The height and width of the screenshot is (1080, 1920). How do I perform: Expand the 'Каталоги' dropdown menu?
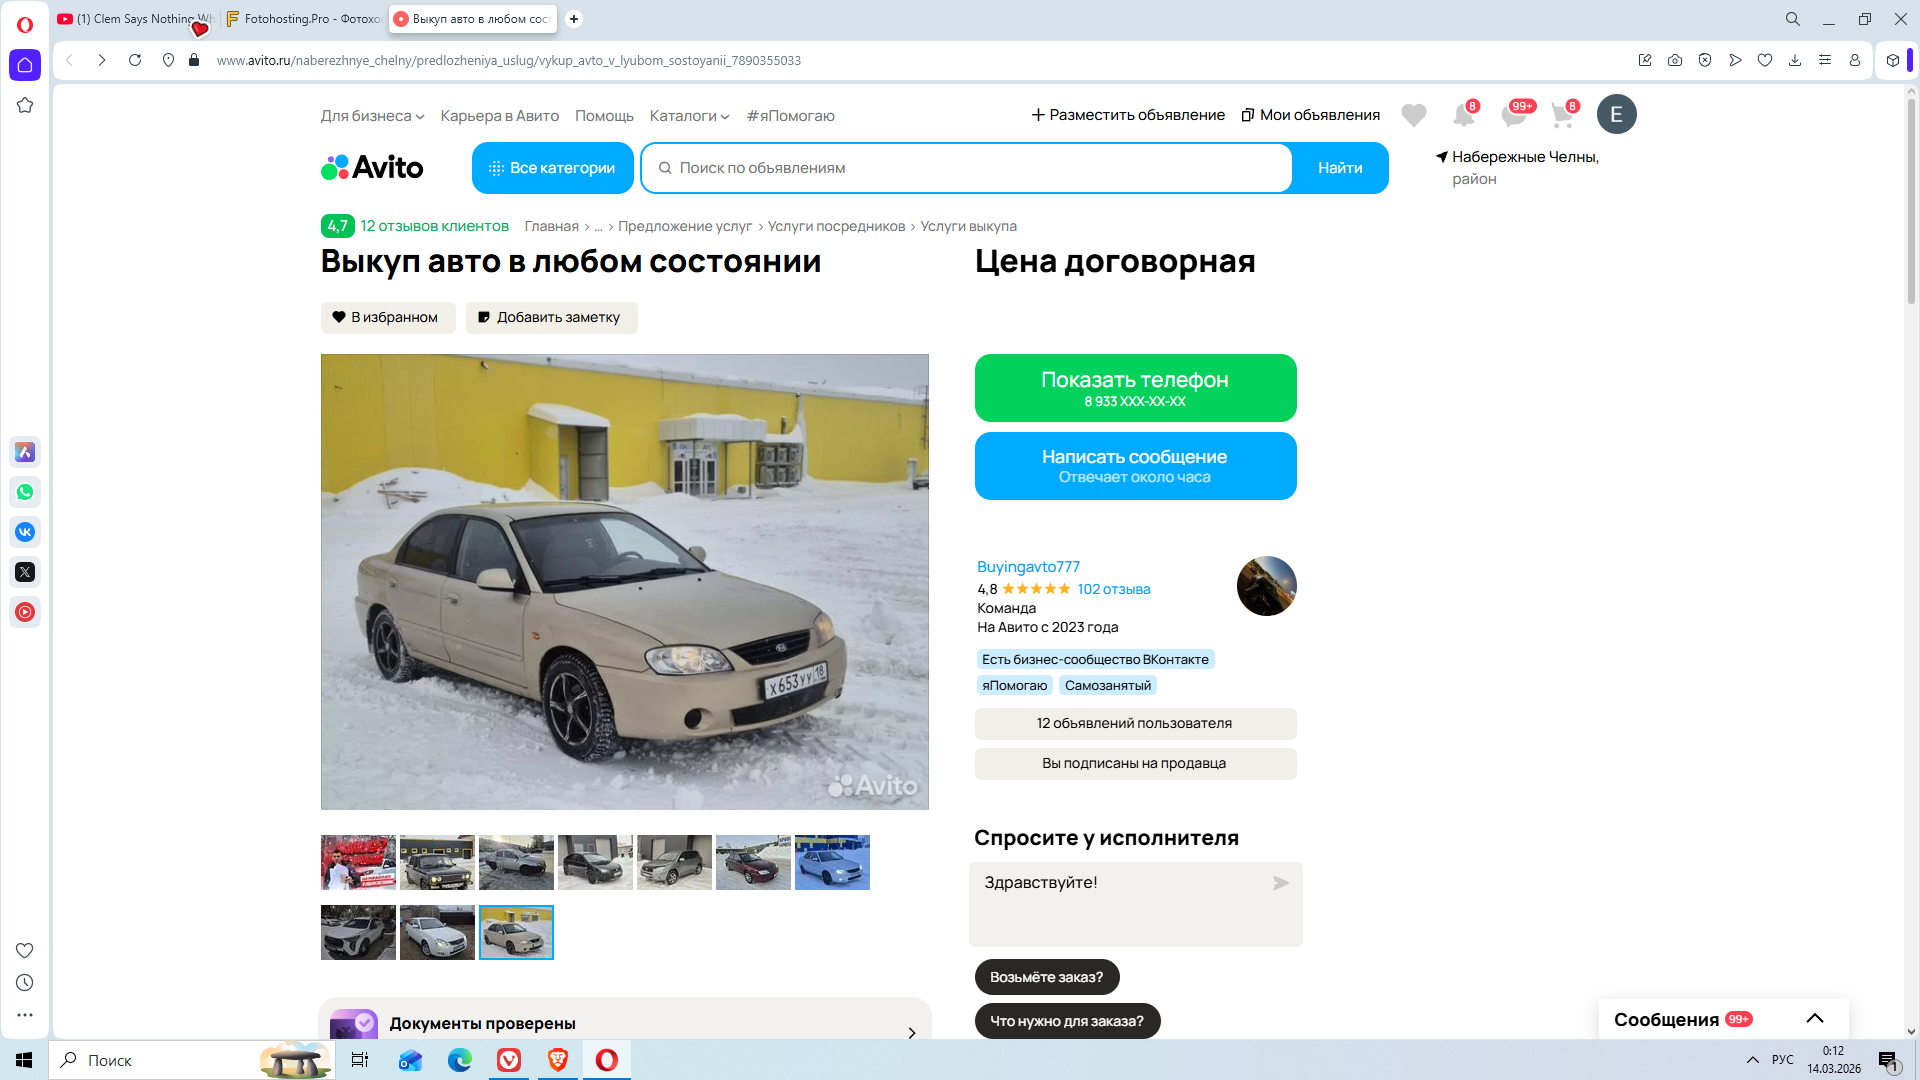(689, 116)
